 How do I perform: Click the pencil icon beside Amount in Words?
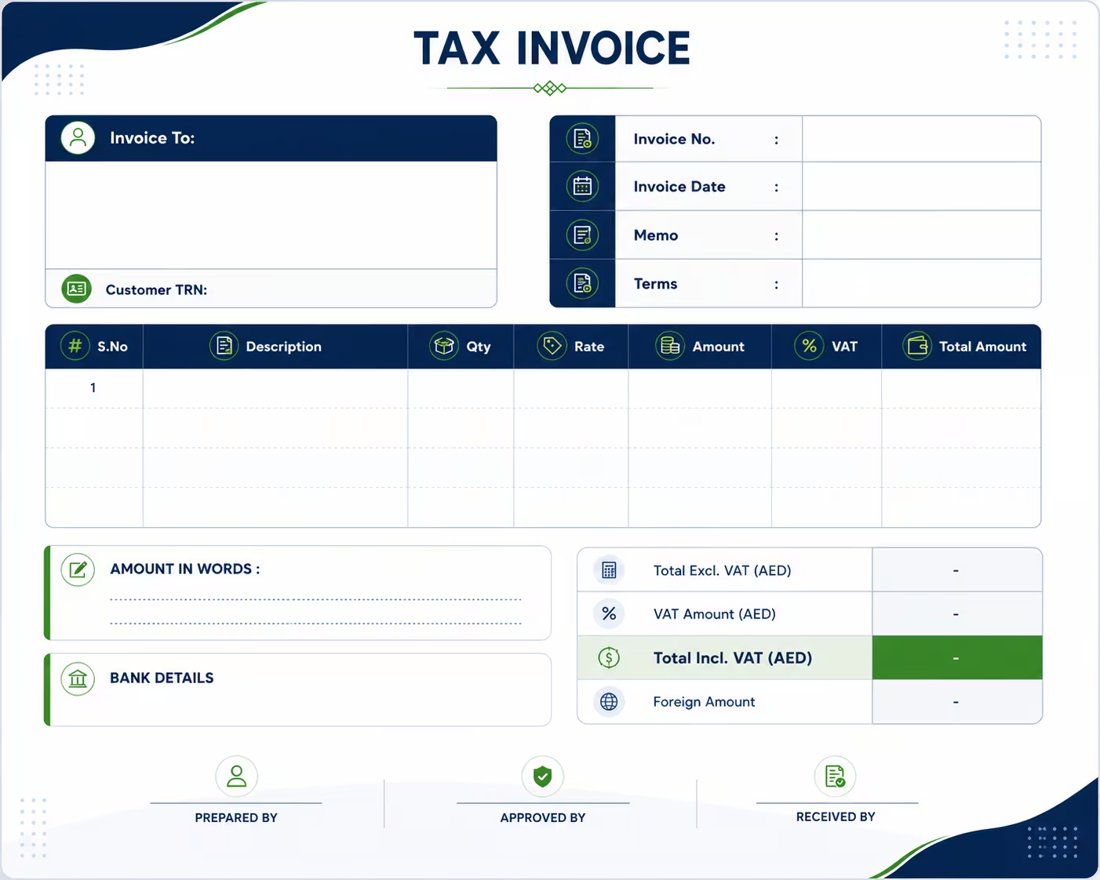click(78, 569)
